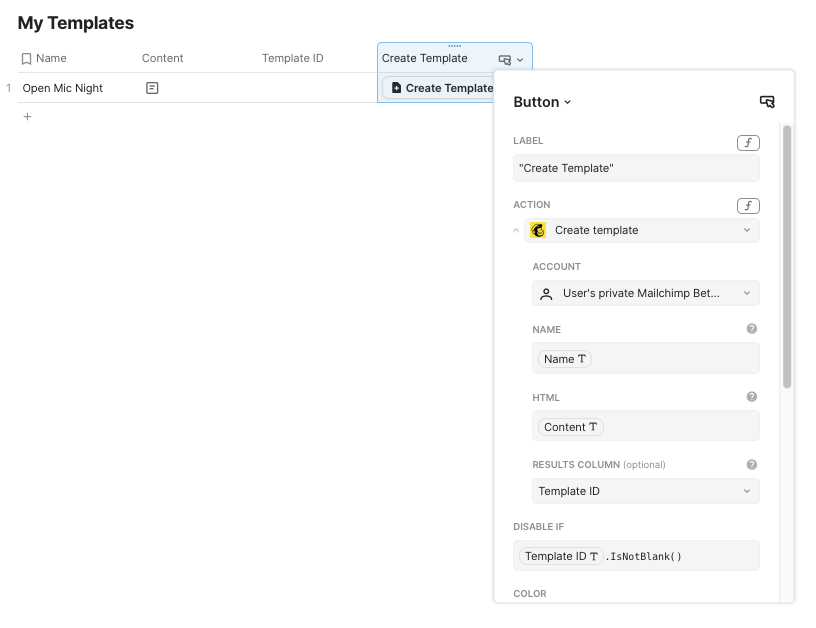Image resolution: width=816 pixels, height=628 pixels.
Task: Open the Button column type dropdown
Action: (x=542, y=102)
